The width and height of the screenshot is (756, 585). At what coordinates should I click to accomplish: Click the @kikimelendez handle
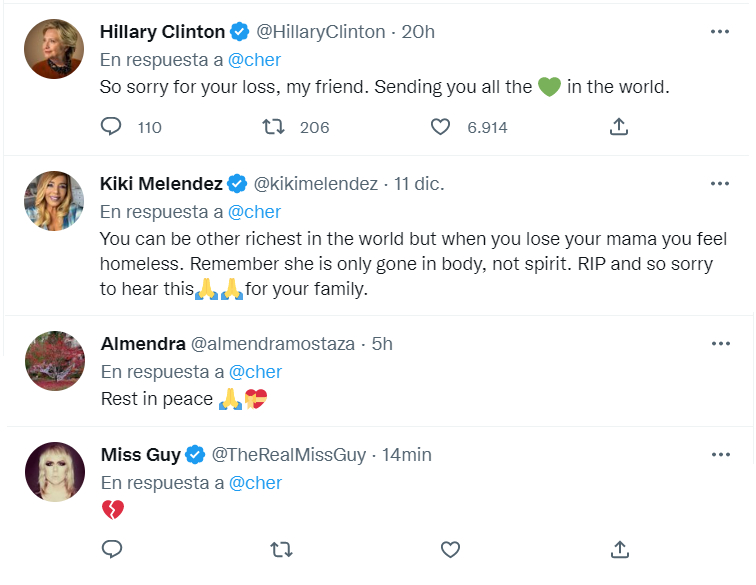(315, 184)
